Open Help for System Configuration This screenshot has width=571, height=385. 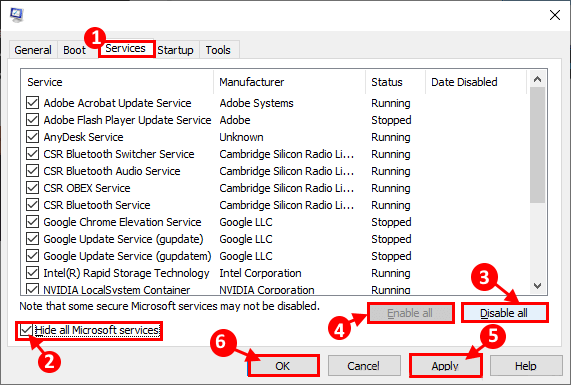526,366
